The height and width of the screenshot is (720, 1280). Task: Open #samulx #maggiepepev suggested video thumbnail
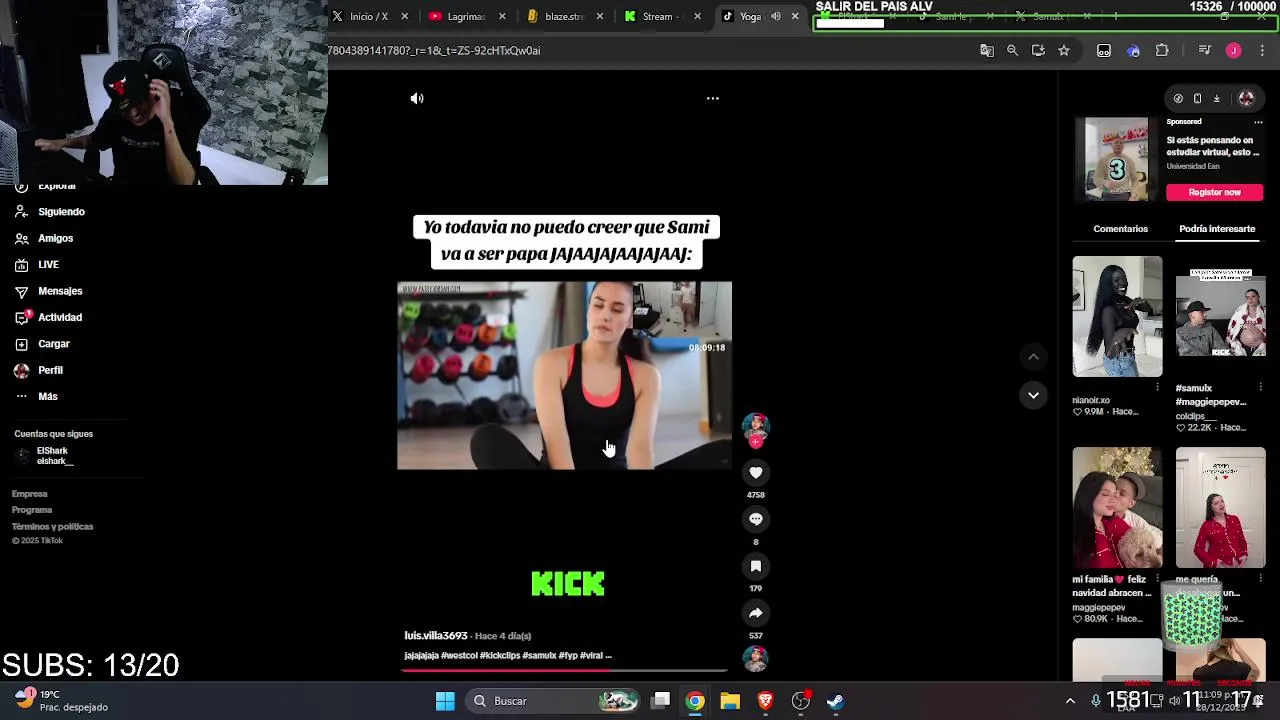coord(1220,316)
